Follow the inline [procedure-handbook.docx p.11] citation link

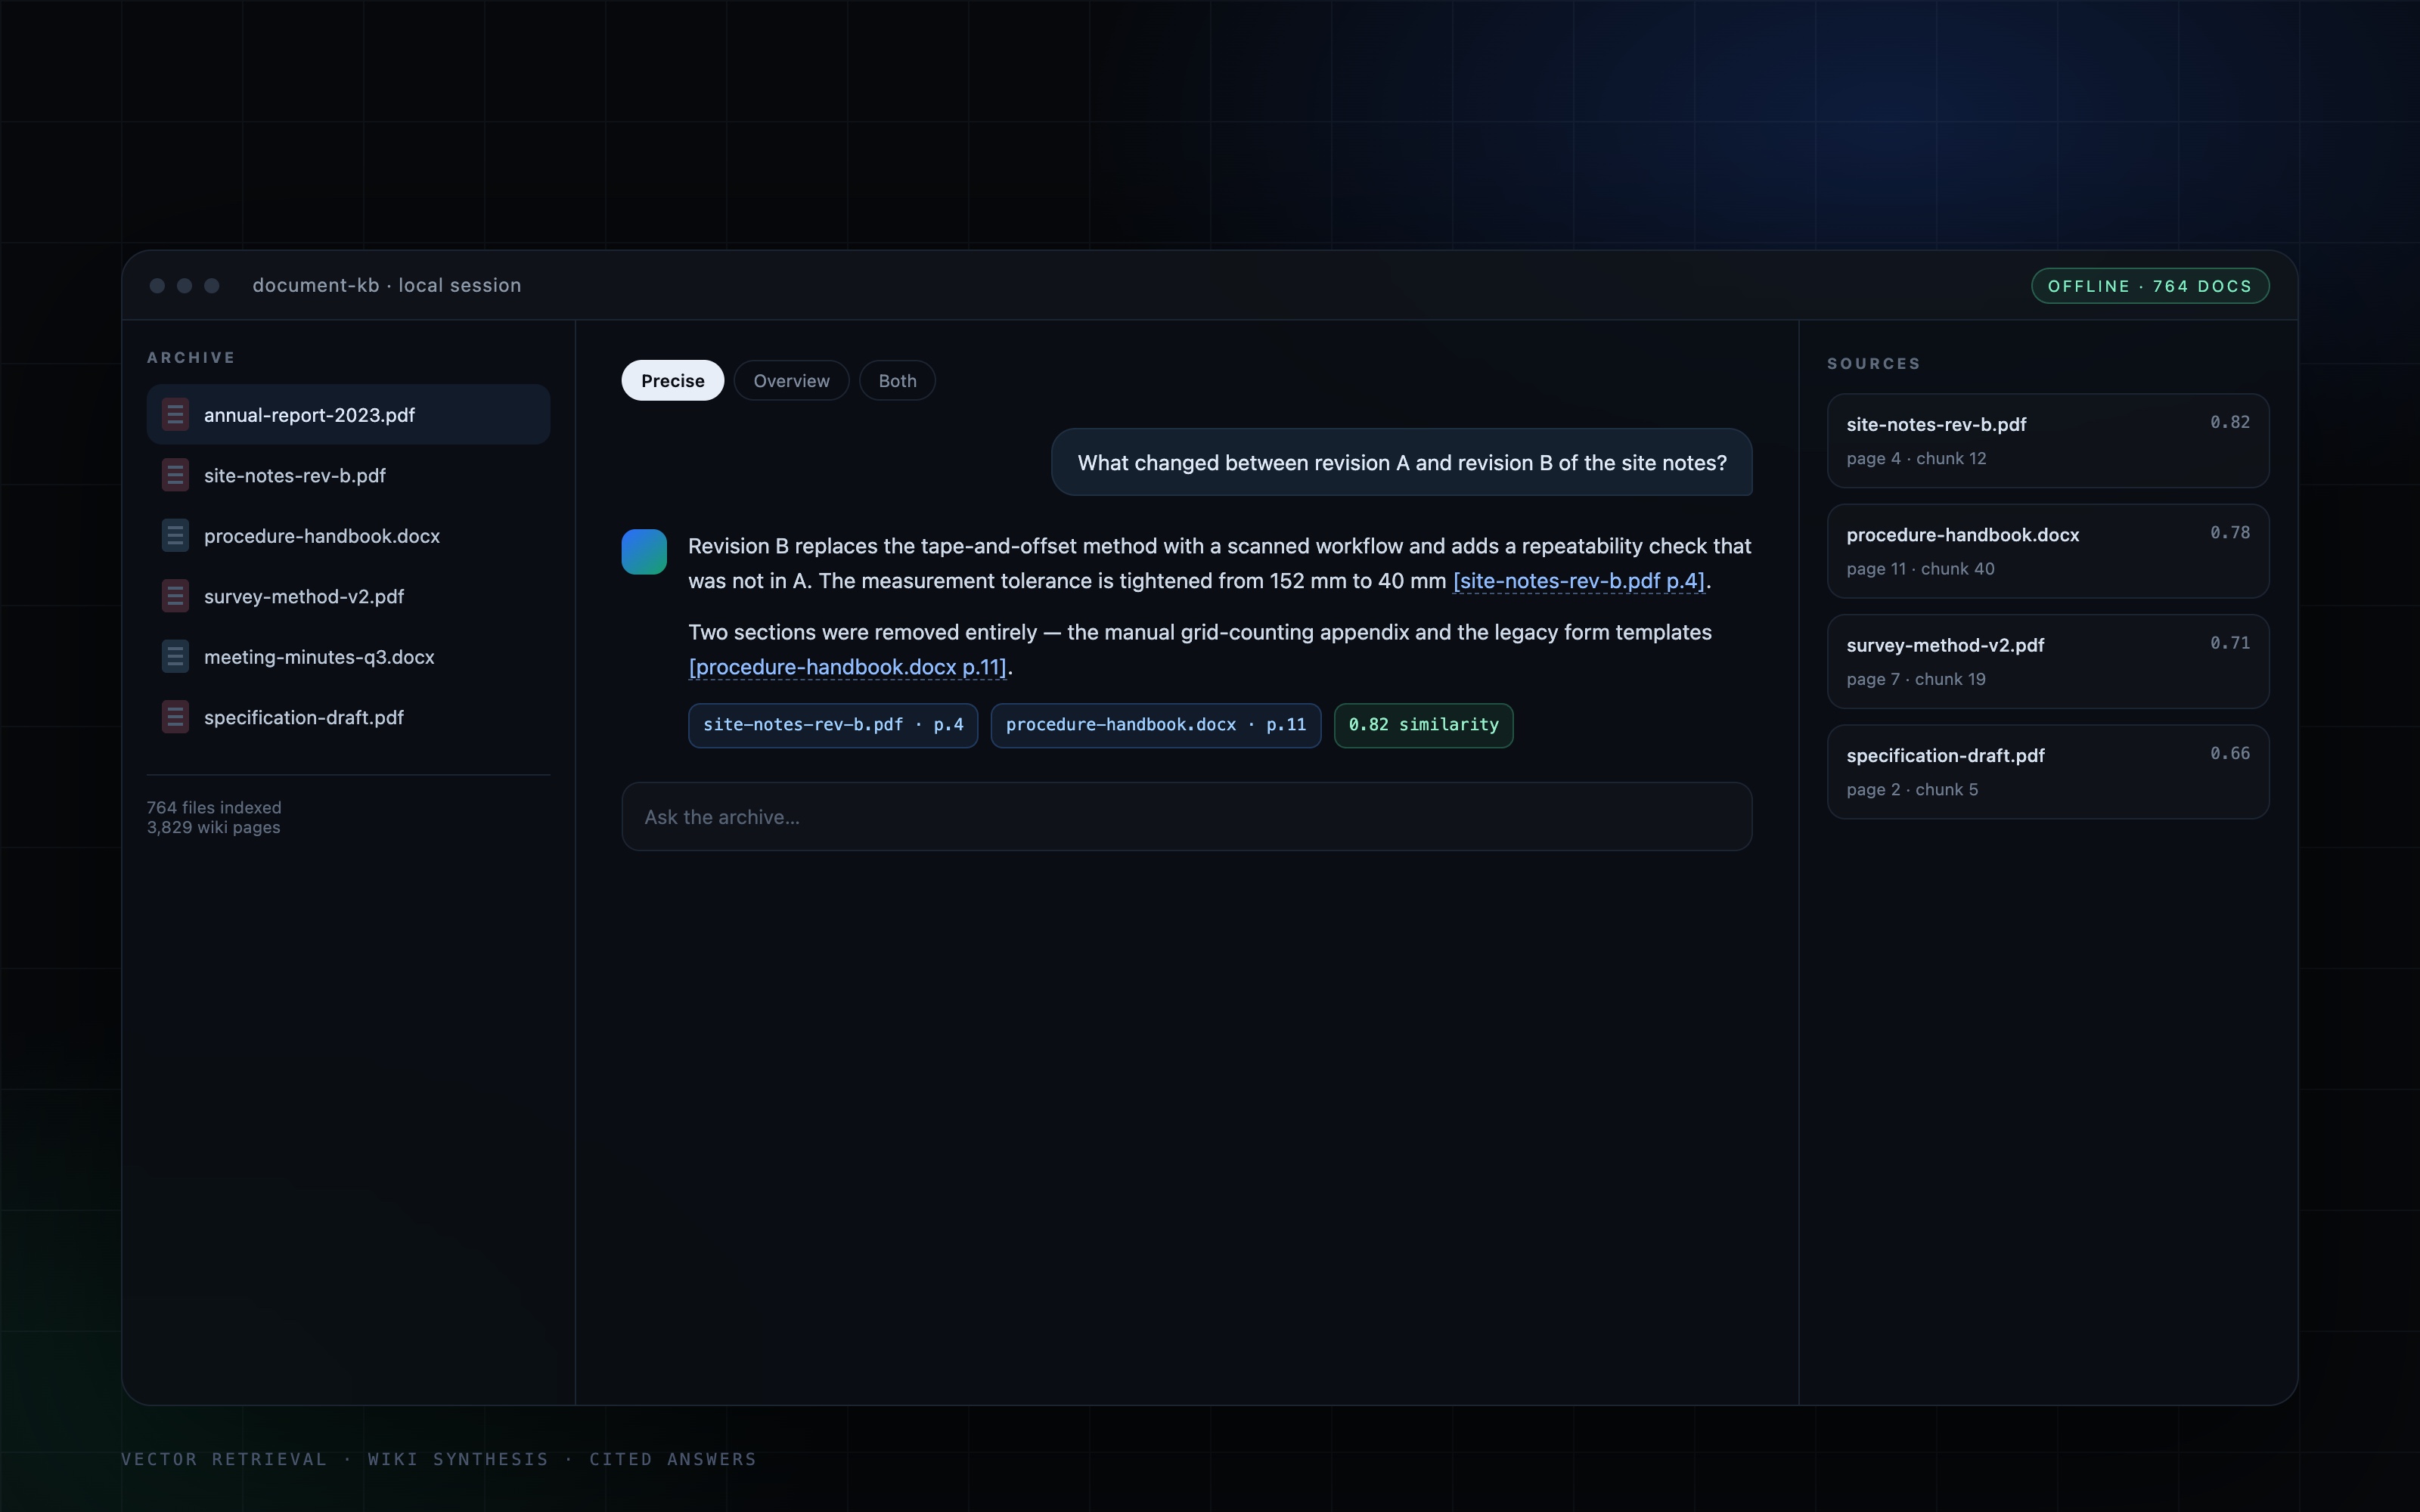pyautogui.click(x=847, y=667)
